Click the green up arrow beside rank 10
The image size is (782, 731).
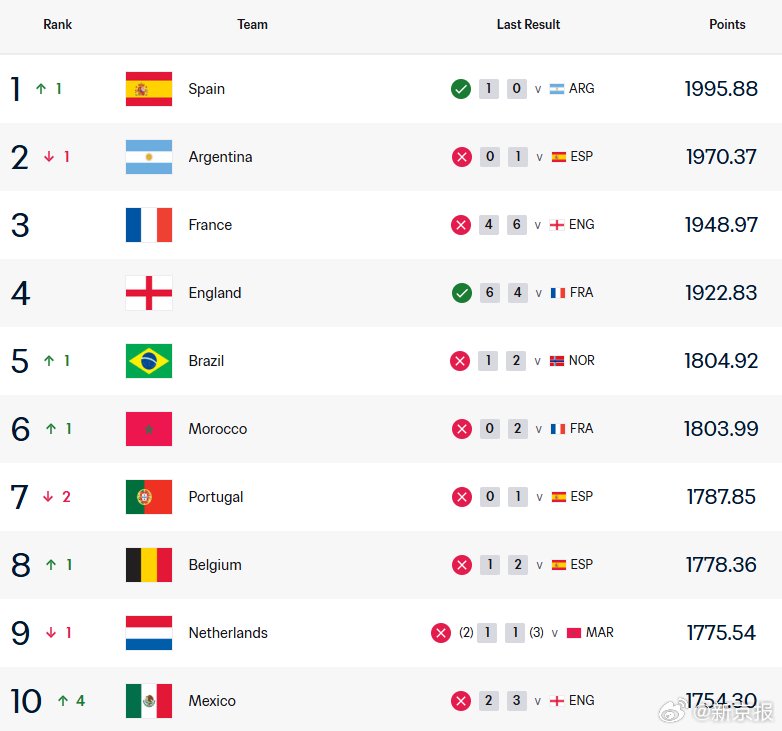(x=63, y=701)
